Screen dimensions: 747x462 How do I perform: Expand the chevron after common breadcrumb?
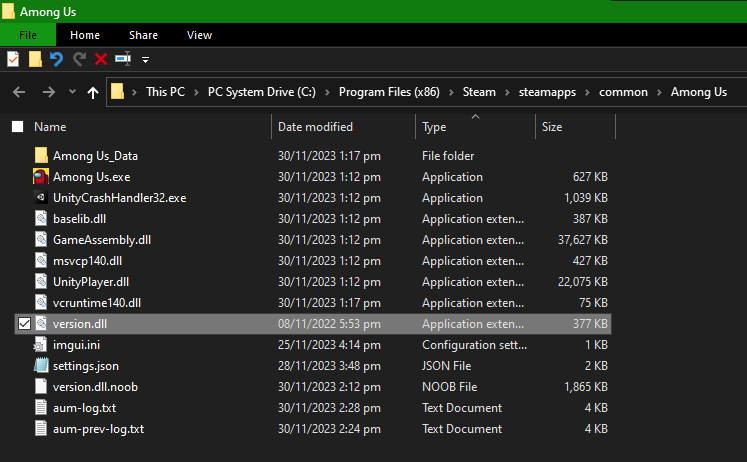point(659,92)
